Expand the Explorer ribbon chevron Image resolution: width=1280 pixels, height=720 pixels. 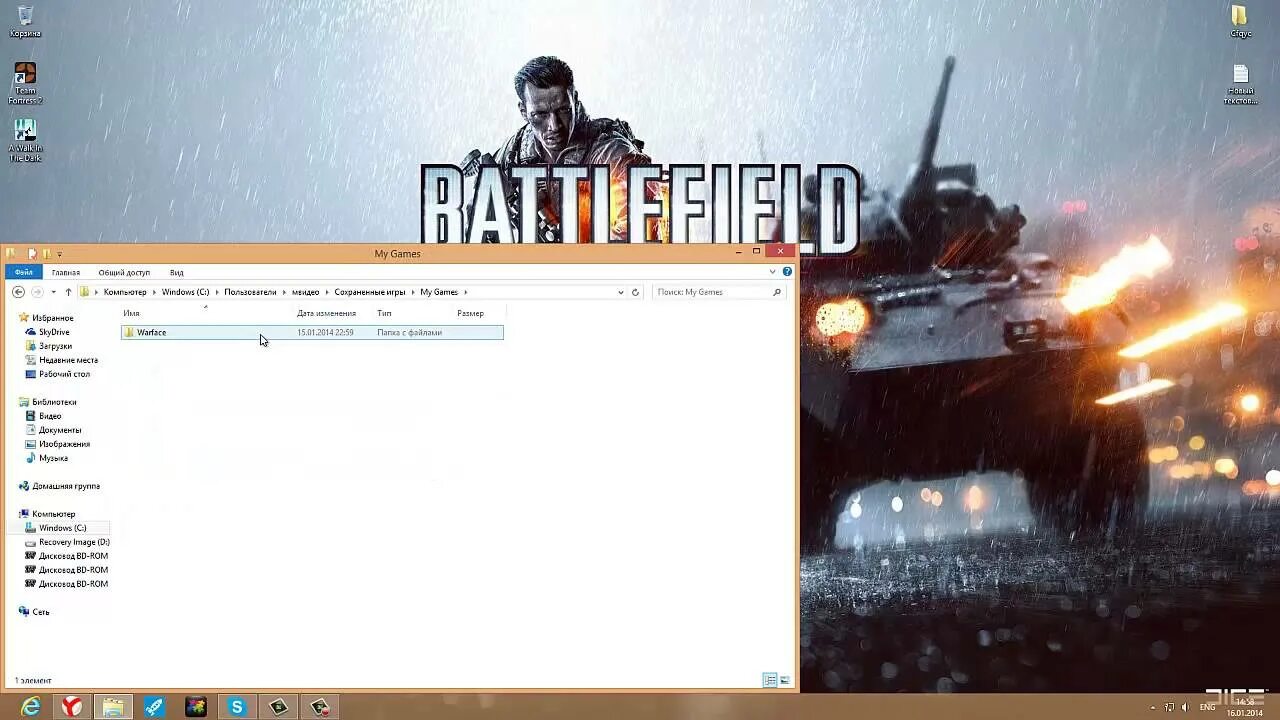(773, 272)
